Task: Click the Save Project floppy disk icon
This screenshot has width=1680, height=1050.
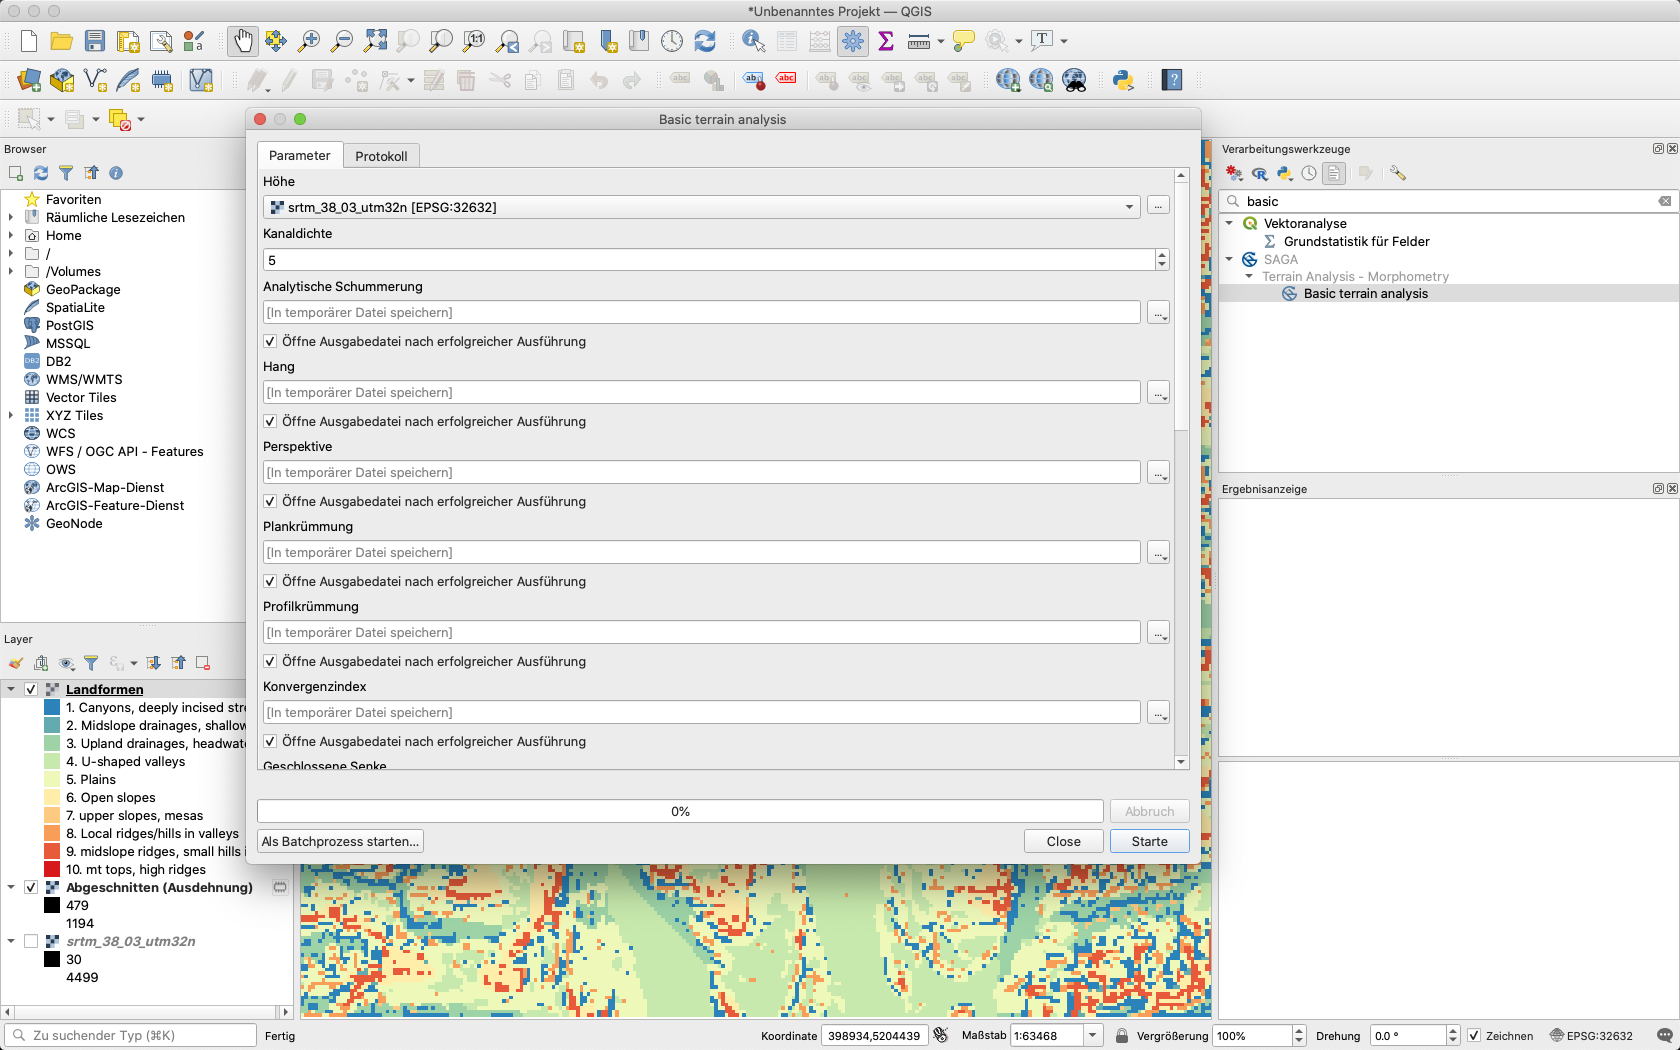Action: [x=95, y=41]
